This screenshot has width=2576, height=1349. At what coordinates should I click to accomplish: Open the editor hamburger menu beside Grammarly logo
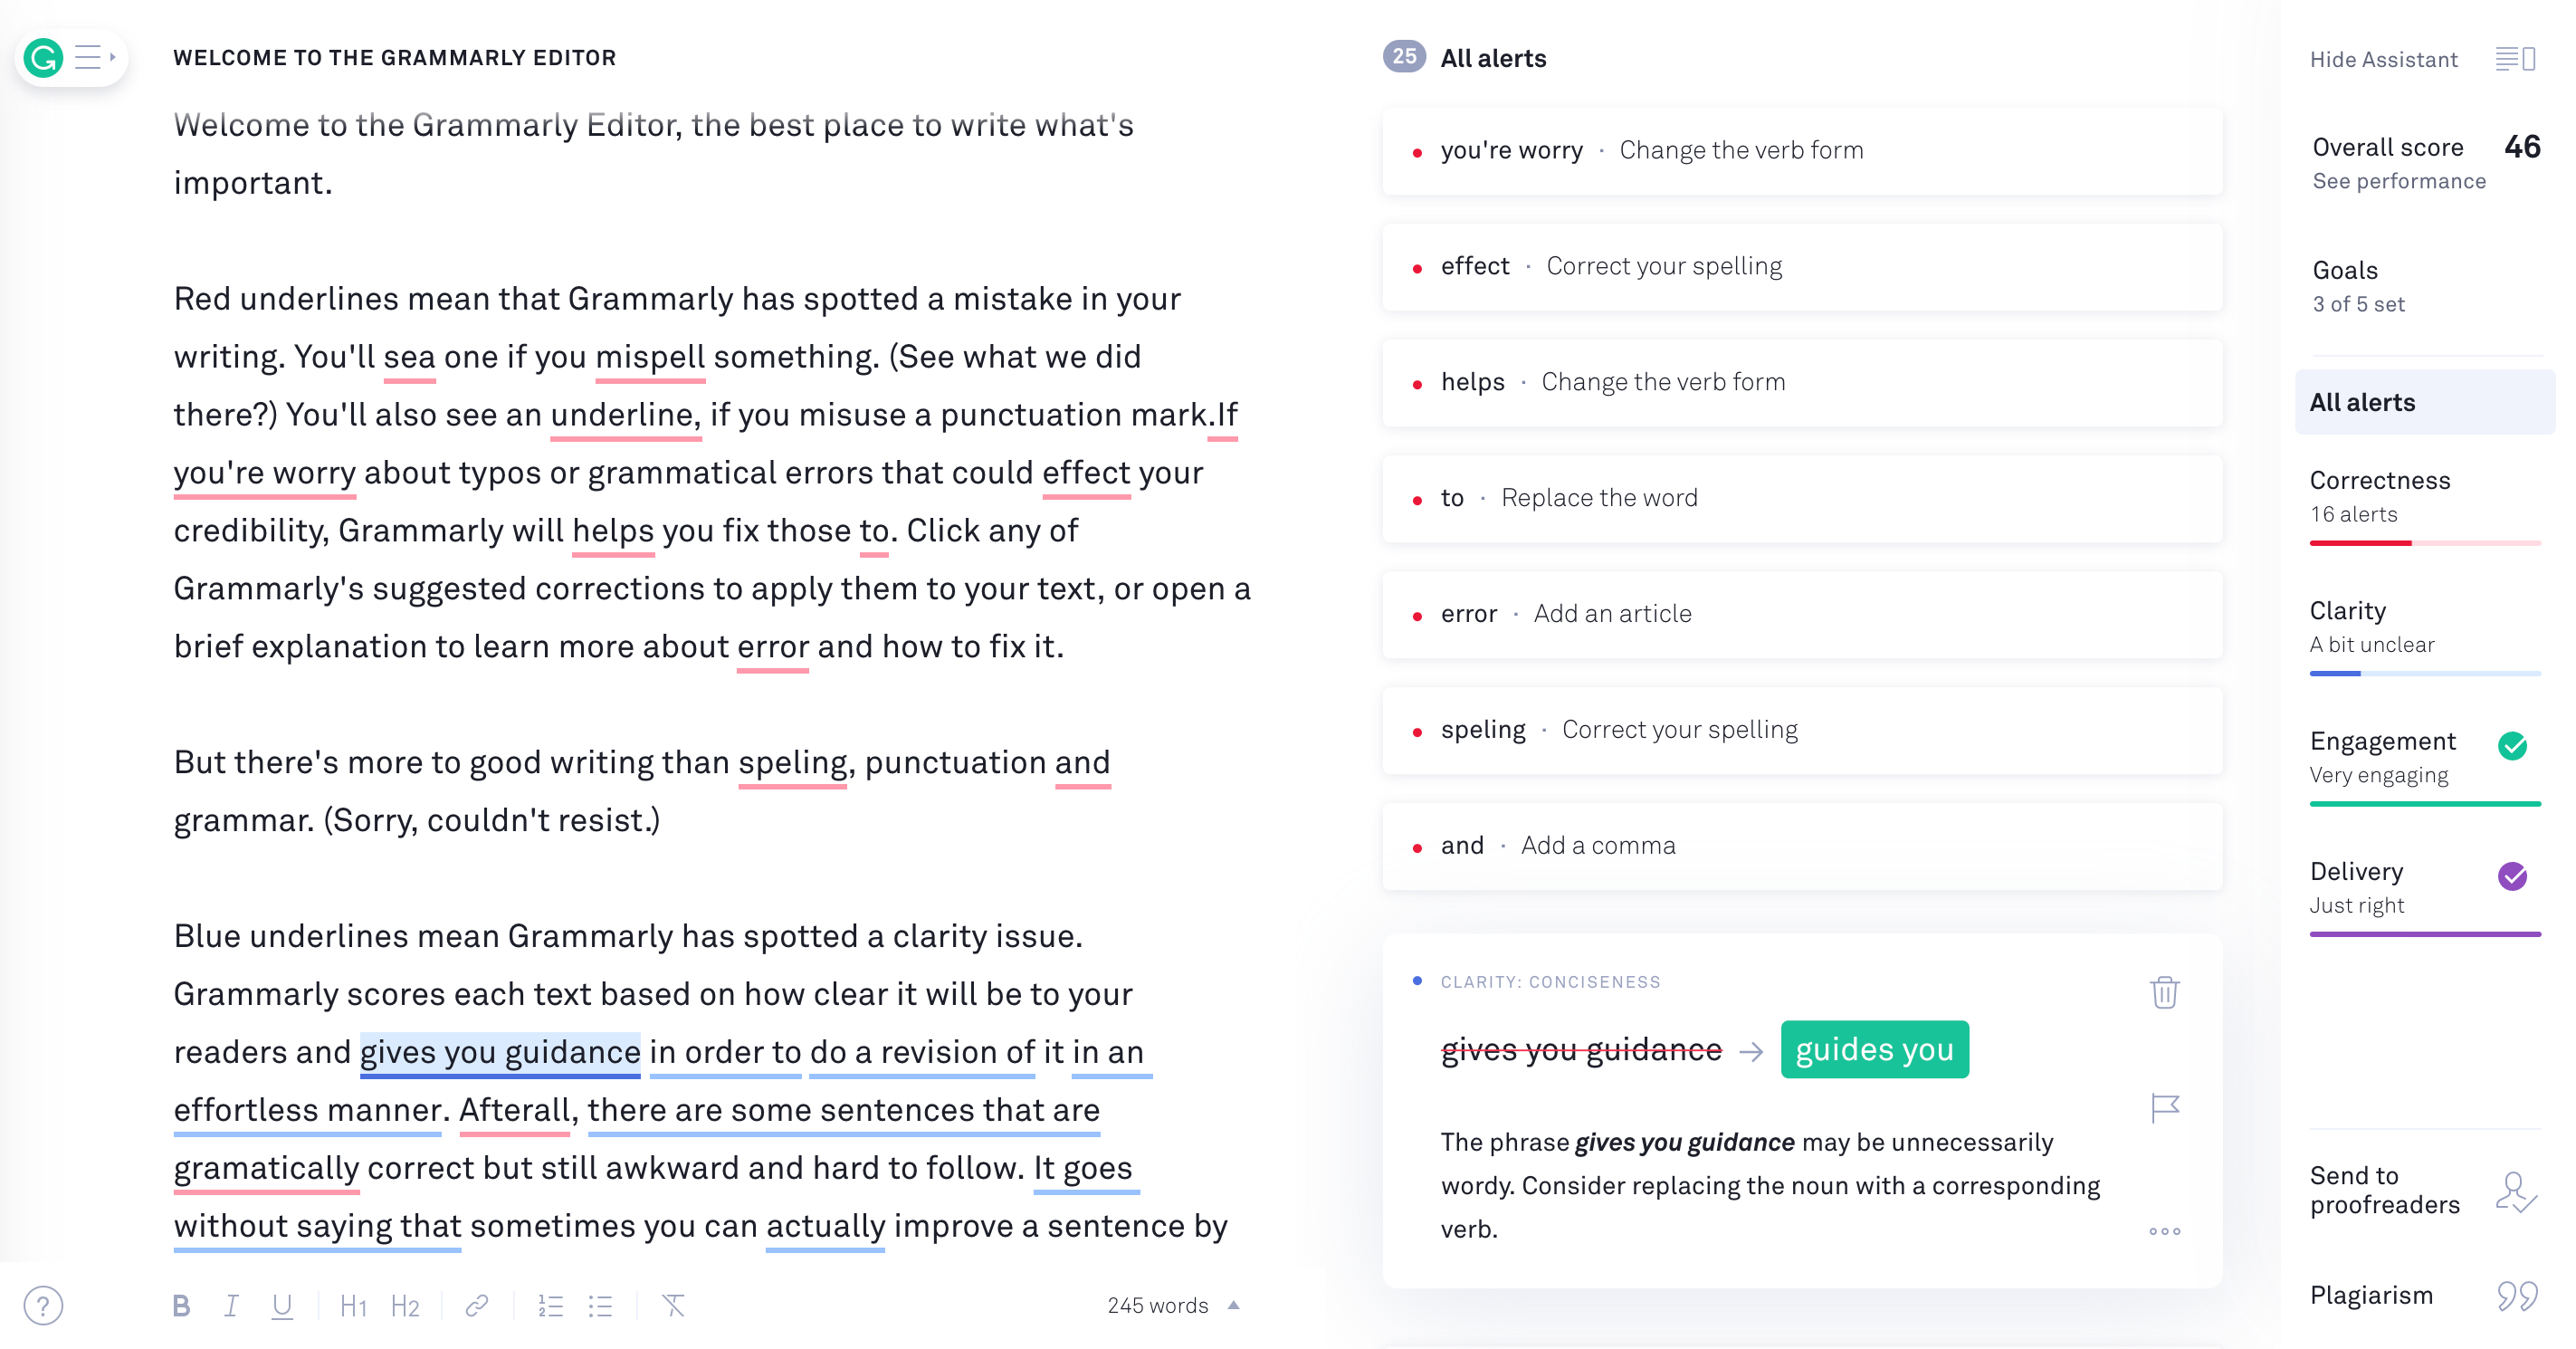click(90, 57)
